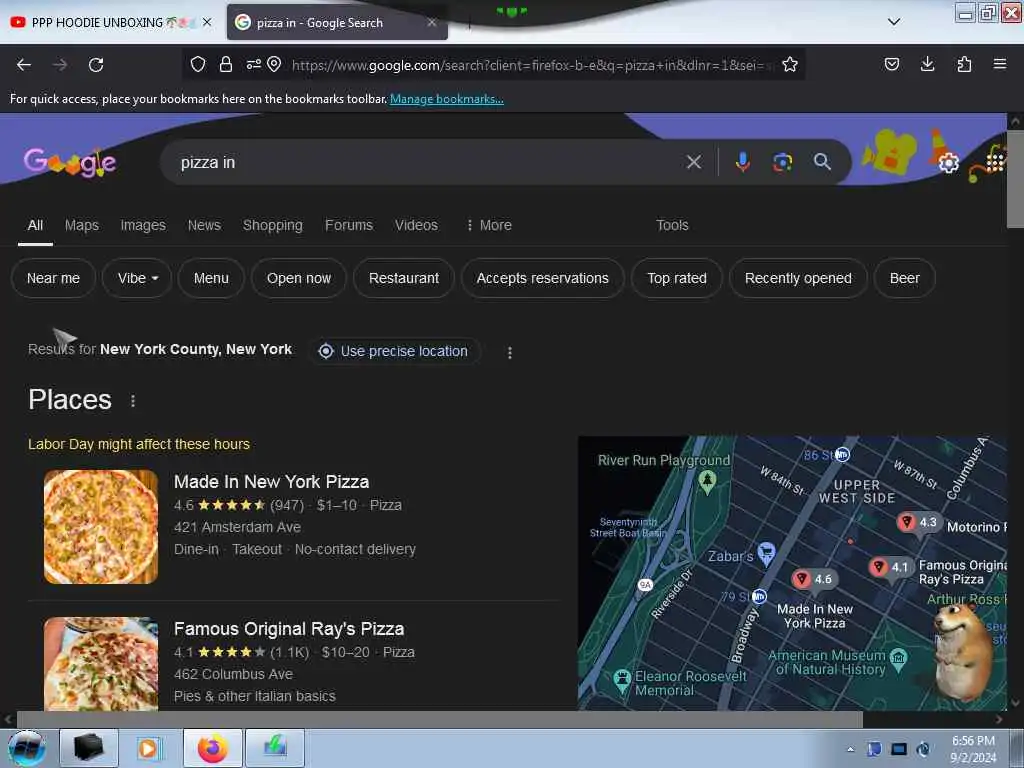Click the Zabar's map marker

(x=767, y=553)
